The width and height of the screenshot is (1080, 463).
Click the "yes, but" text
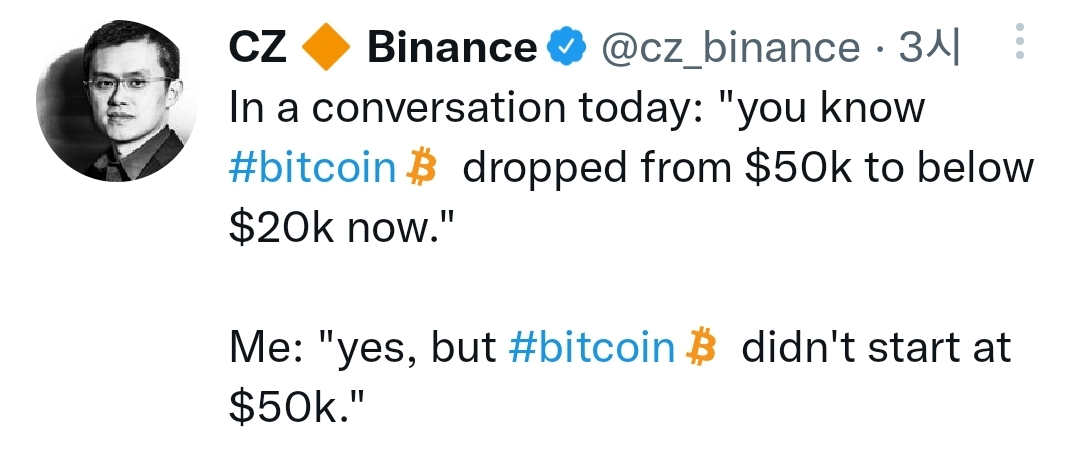(410, 348)
